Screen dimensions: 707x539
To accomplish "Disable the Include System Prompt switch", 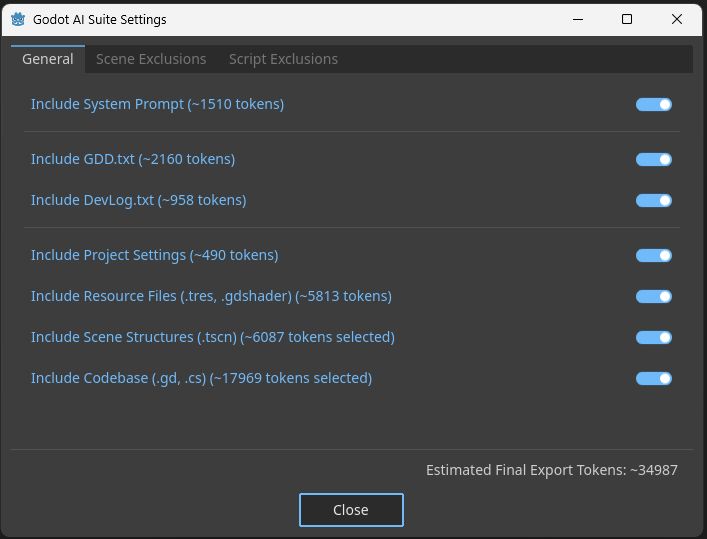I will pos(654,105).
